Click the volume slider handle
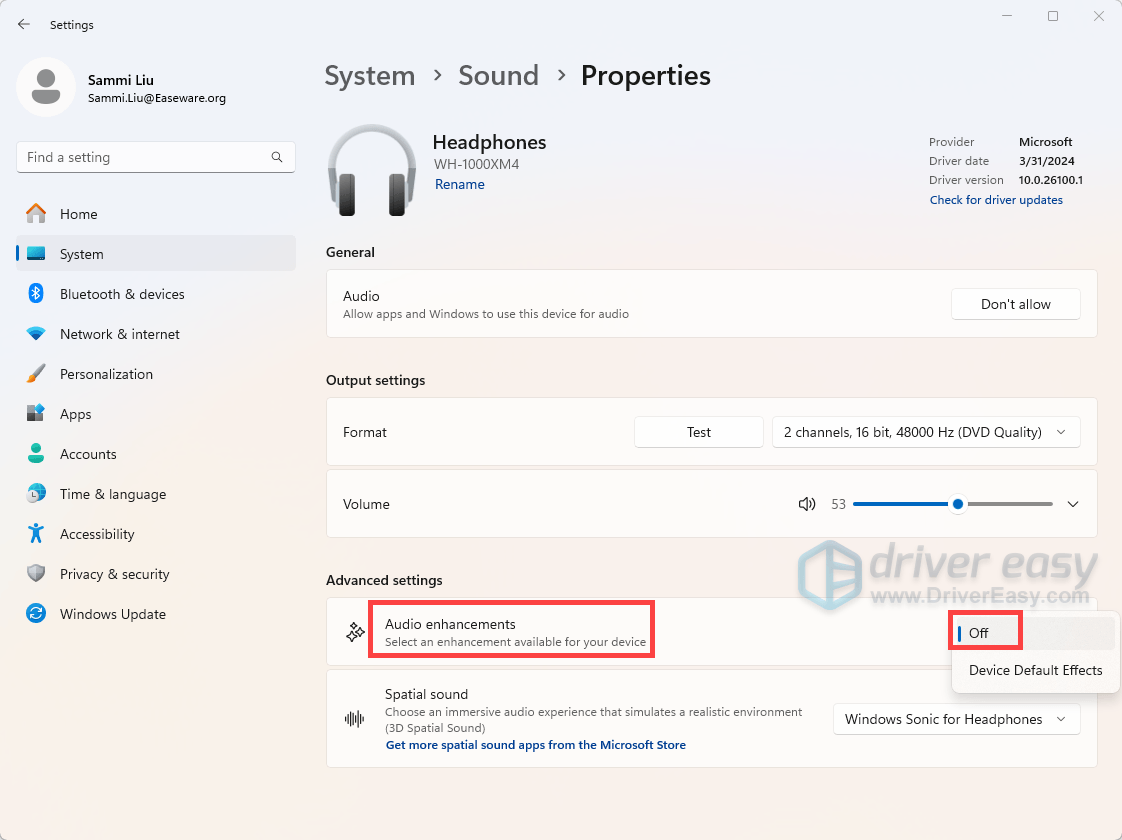Viewport: 1122px width, 840px height. point(958,504)
